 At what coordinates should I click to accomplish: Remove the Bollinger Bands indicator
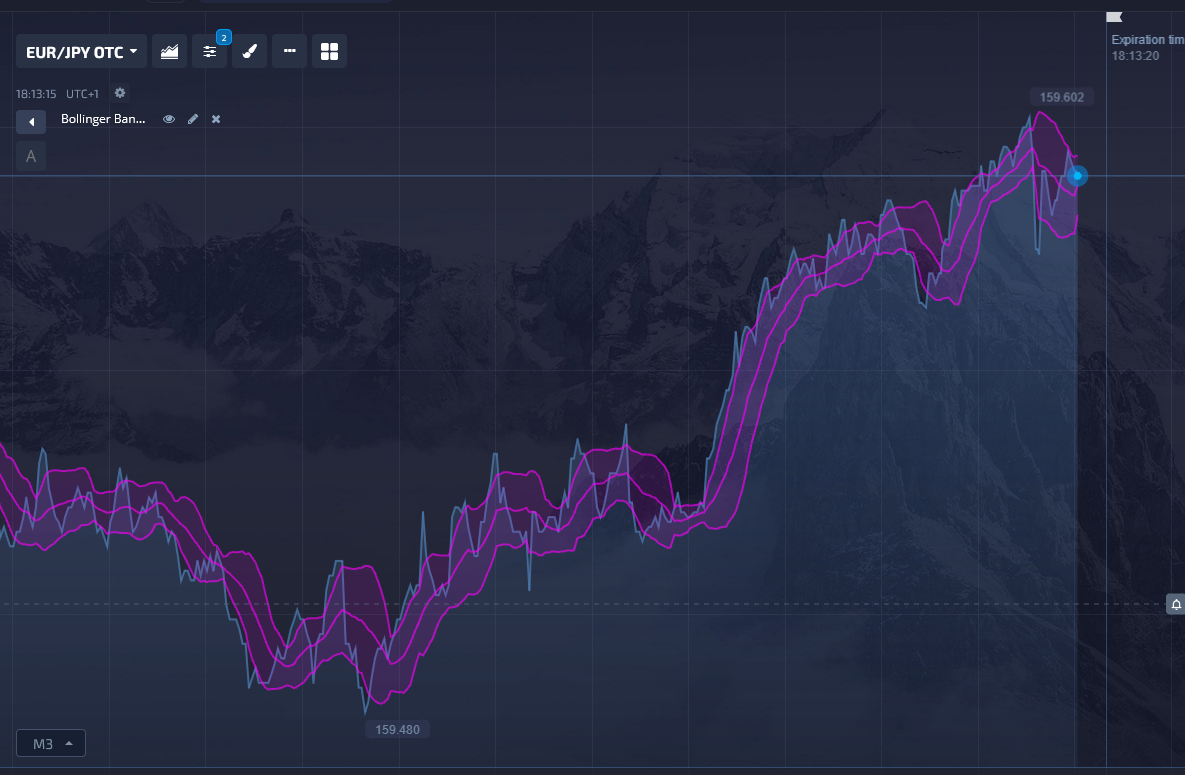tap(216, 119)
